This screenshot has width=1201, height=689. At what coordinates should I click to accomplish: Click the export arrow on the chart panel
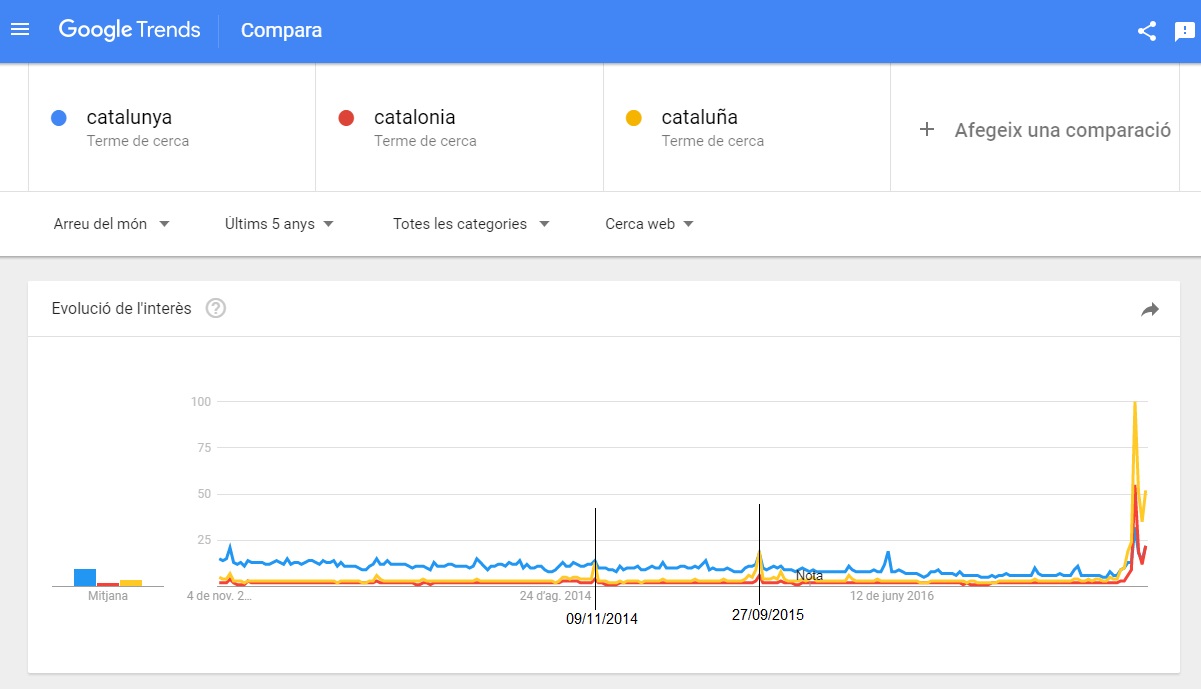(1151, 310)
